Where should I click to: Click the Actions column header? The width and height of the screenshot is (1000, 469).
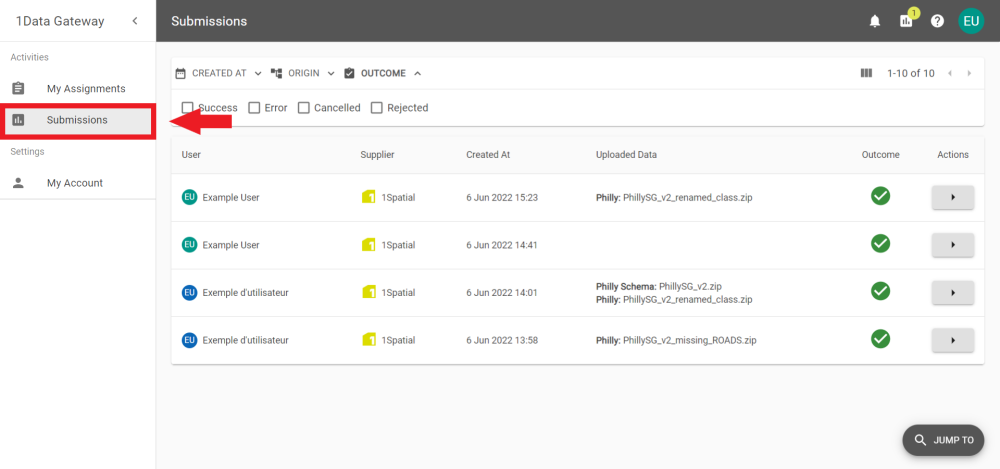pyautogui.click(x=953, y=154)
